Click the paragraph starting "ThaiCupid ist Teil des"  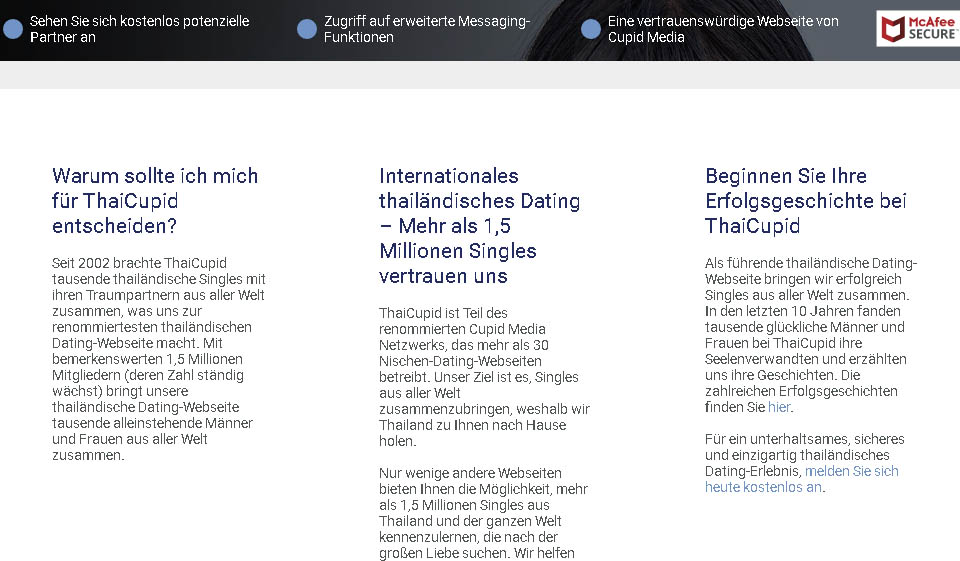pos(483,377)
